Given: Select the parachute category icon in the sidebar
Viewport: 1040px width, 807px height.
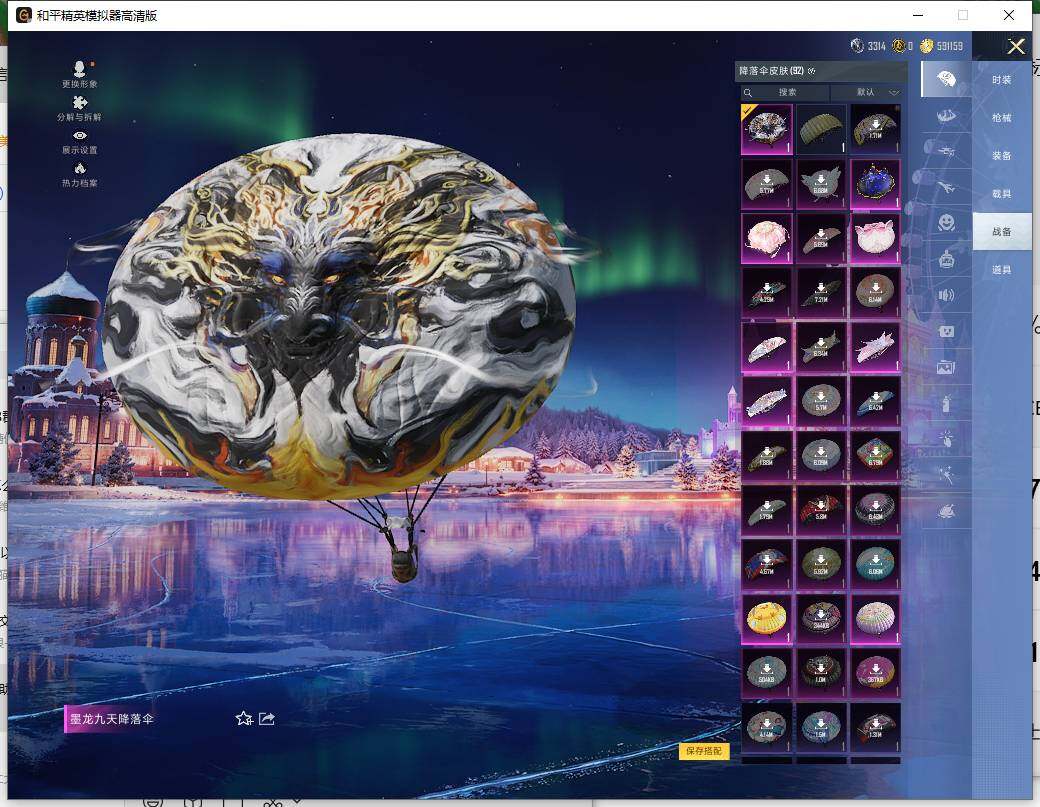Looking at the screenshot, I should point(946,80).
